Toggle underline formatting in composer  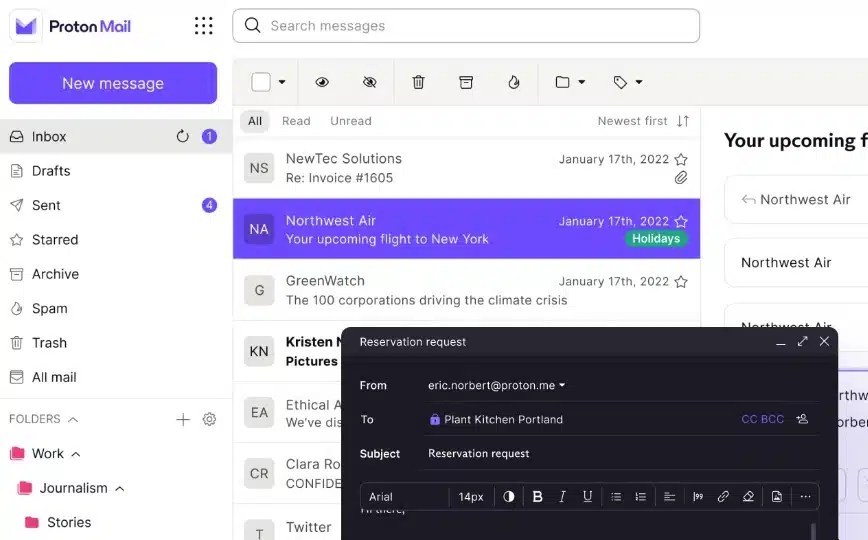point(587,497)
